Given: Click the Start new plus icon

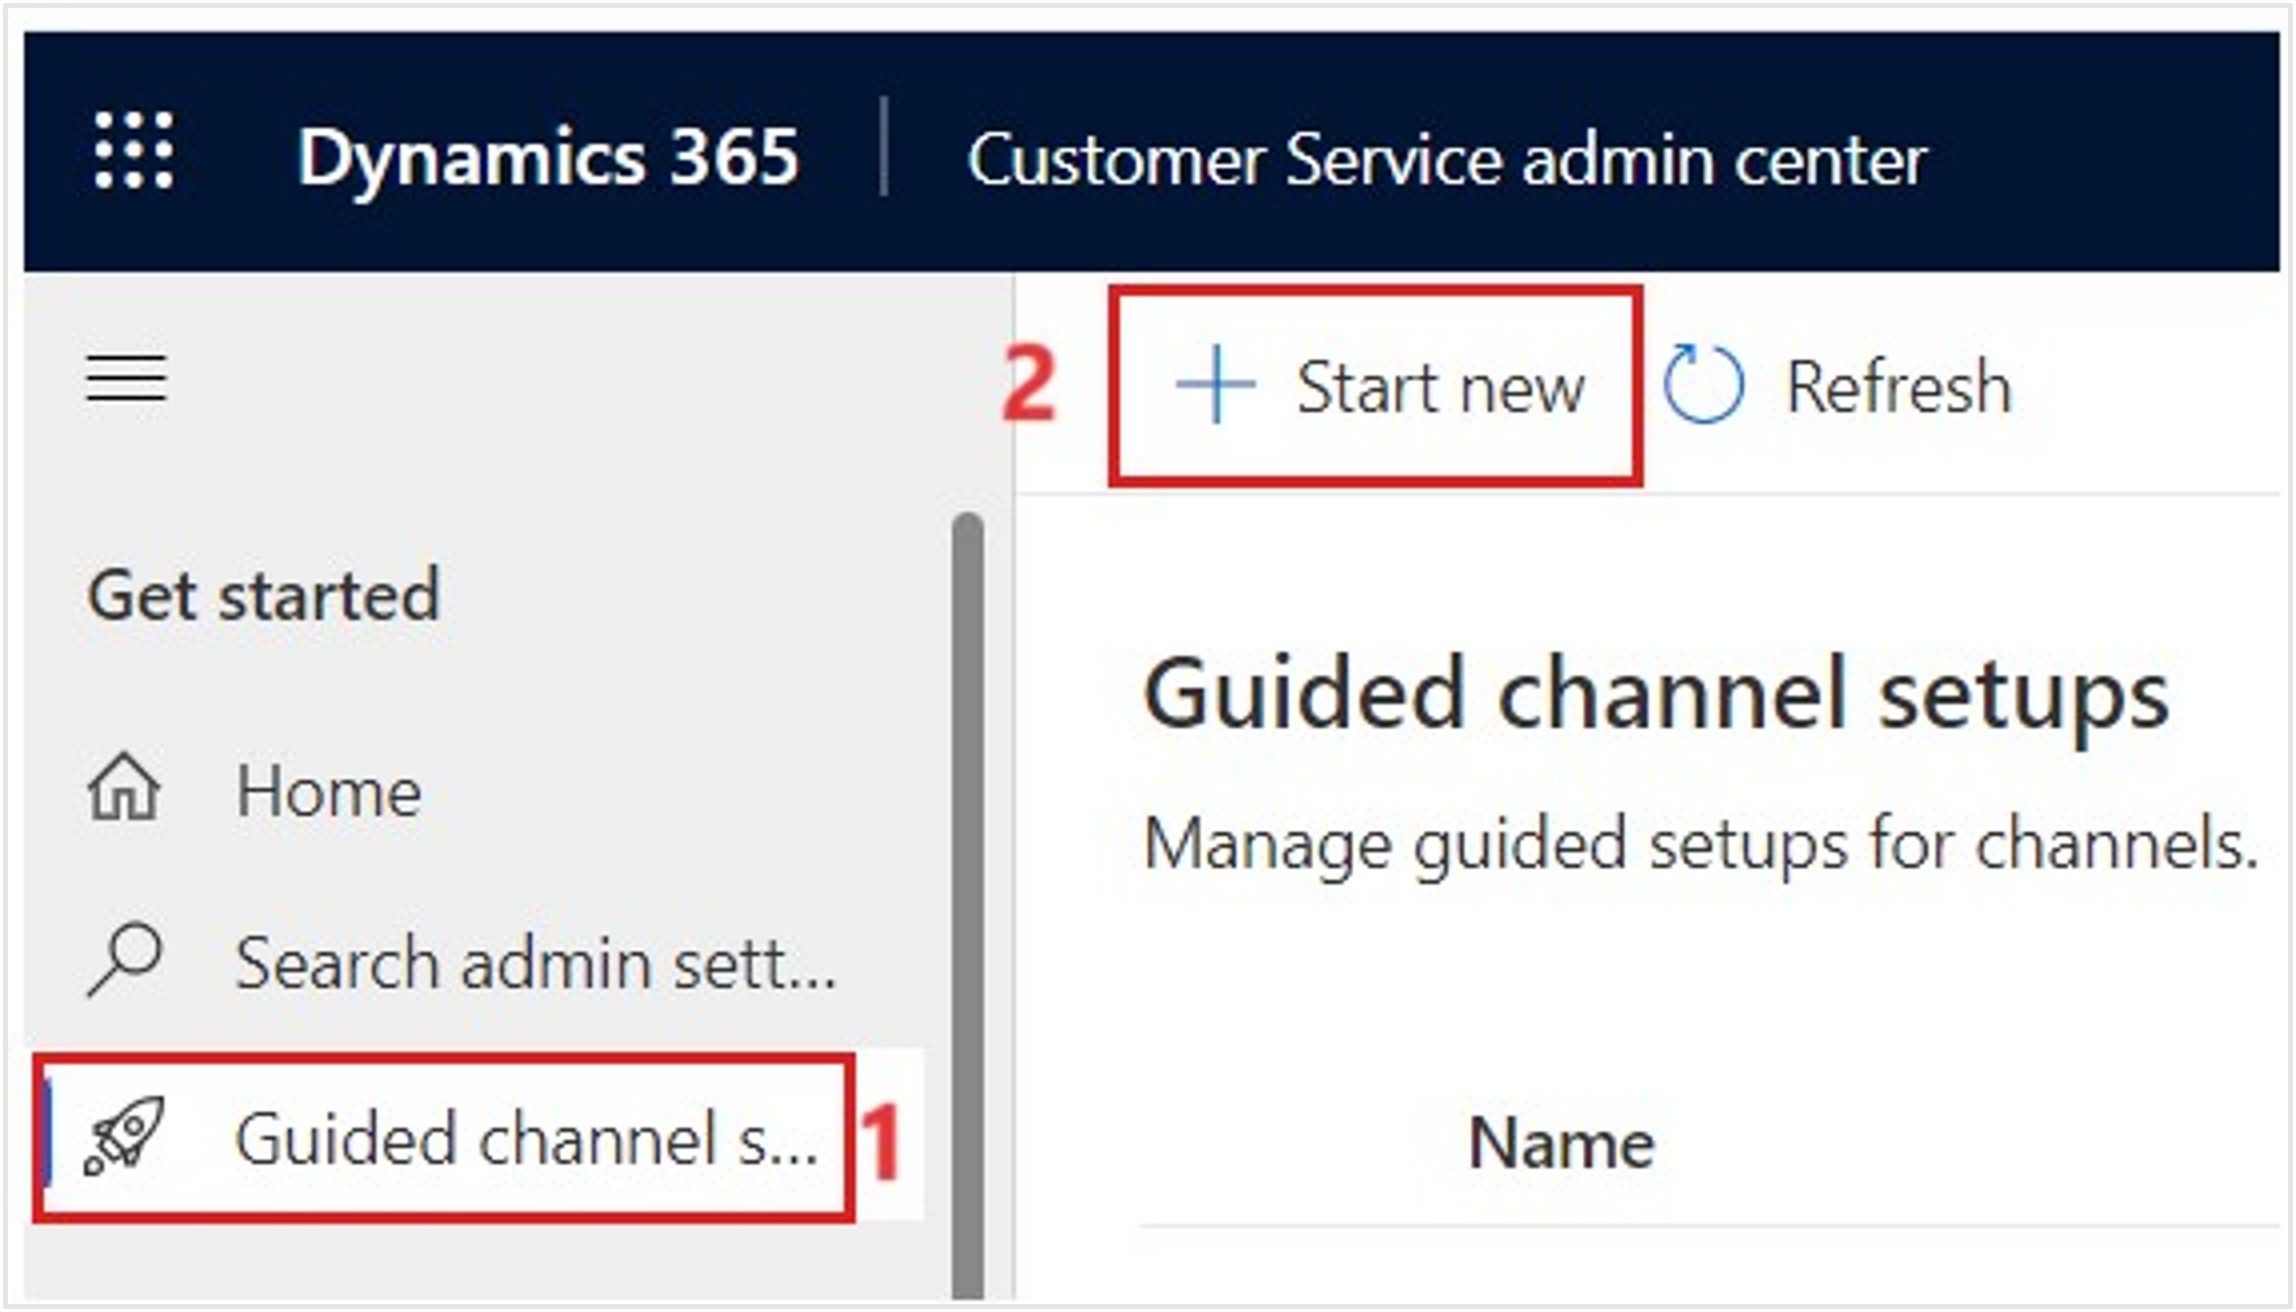Looking at the screenshot, I should pyautogui.click(x=1215, y=385).
